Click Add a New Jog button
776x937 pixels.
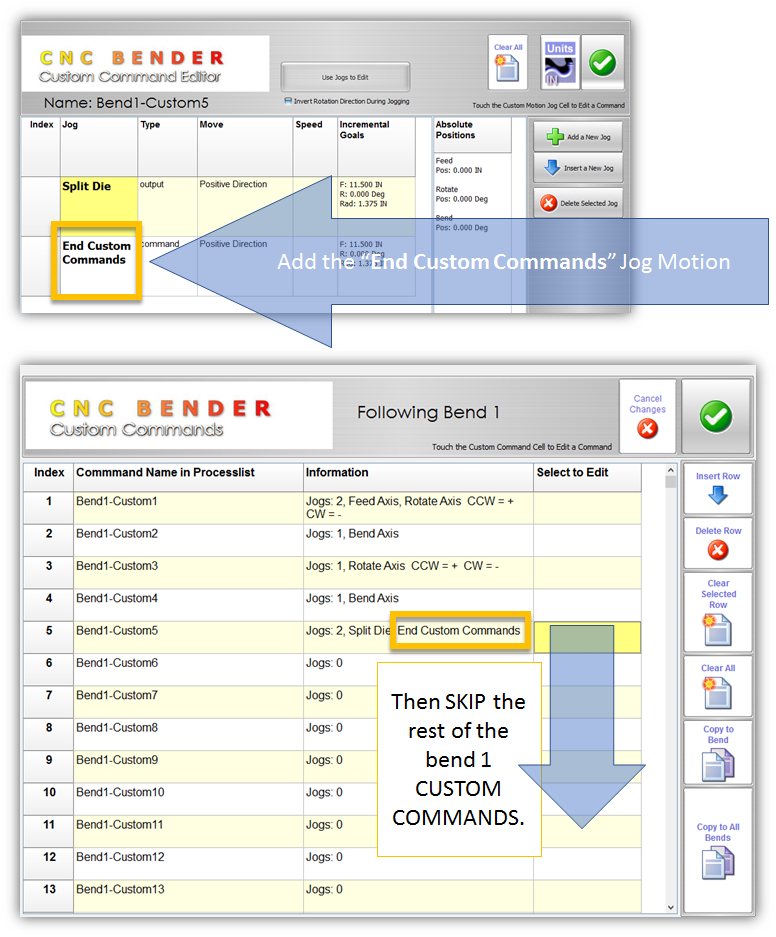(578, 136)
